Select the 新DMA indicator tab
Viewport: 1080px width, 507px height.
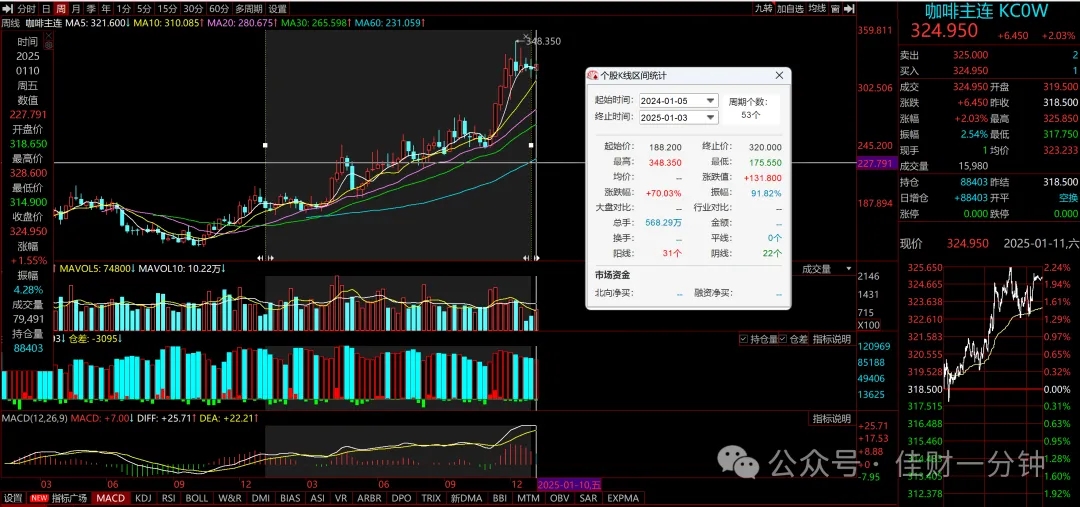coord(466,498)
